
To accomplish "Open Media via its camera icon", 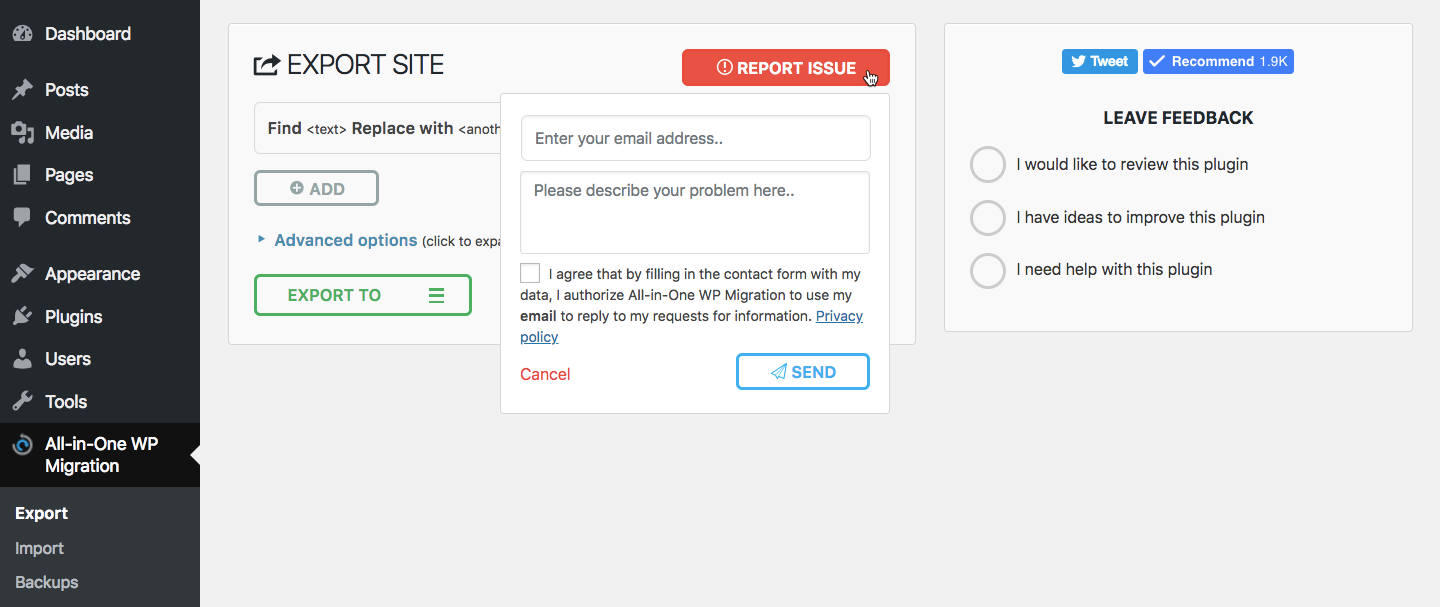I will (x=22, y=132).
